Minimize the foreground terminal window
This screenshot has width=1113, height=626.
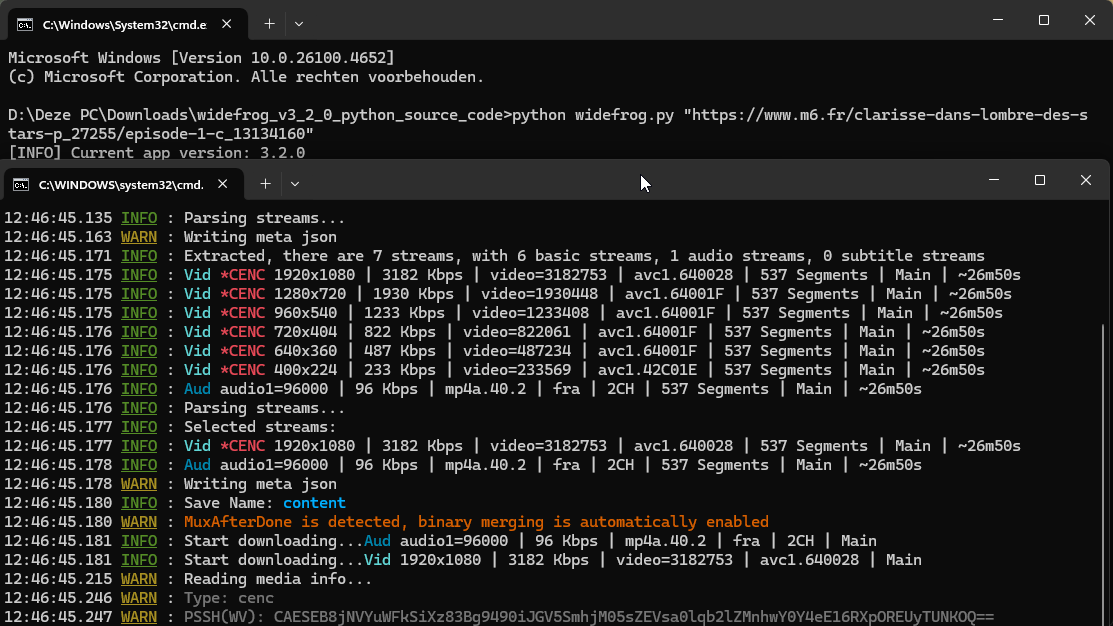(994, 180)
